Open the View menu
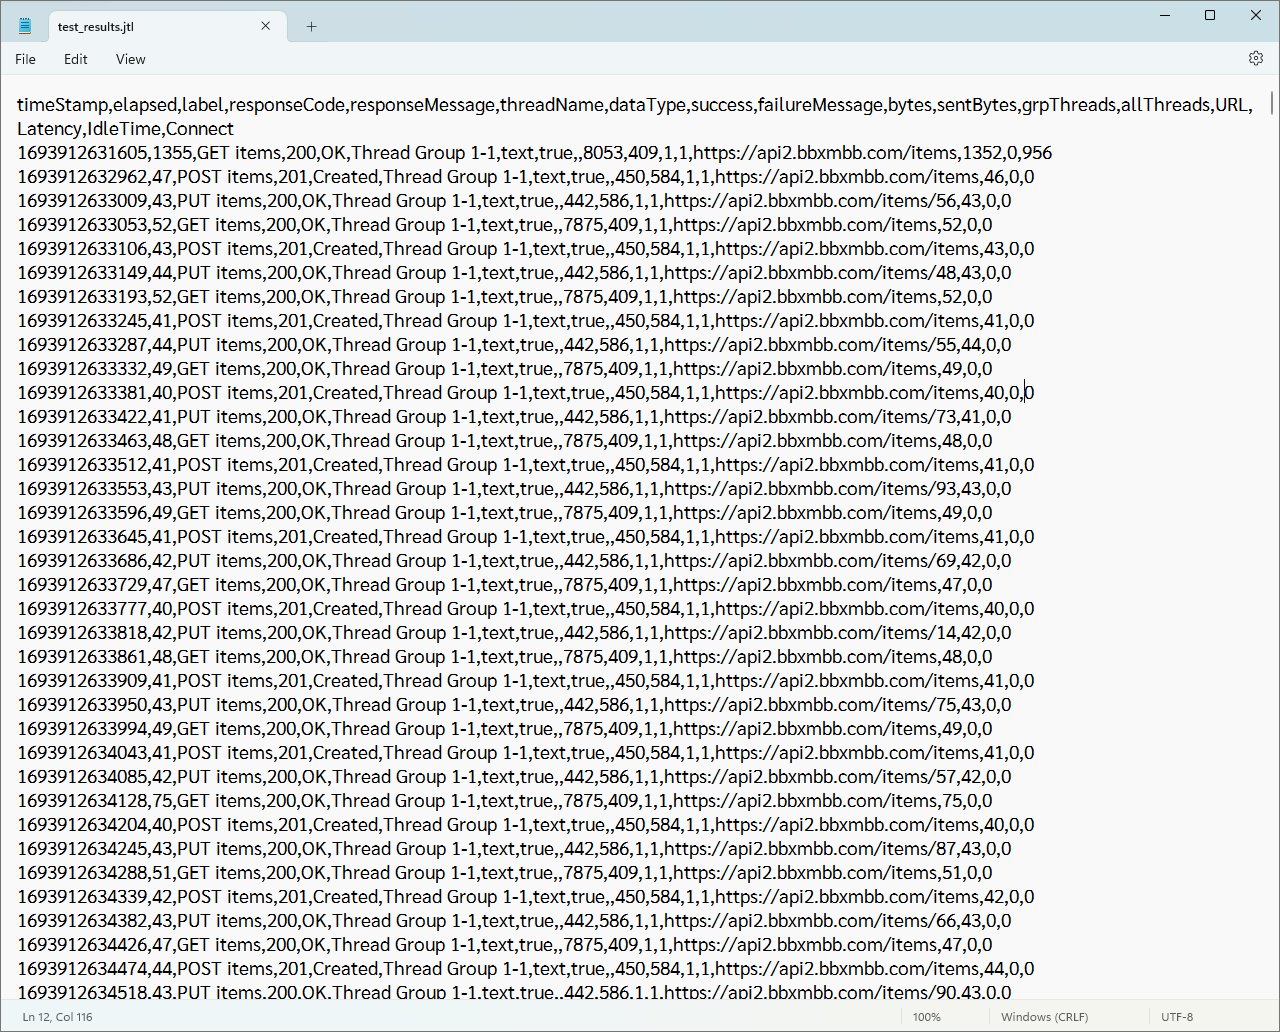This screenshot has height=1032, width=1280. pyautogui.click(x=130, y=59)
